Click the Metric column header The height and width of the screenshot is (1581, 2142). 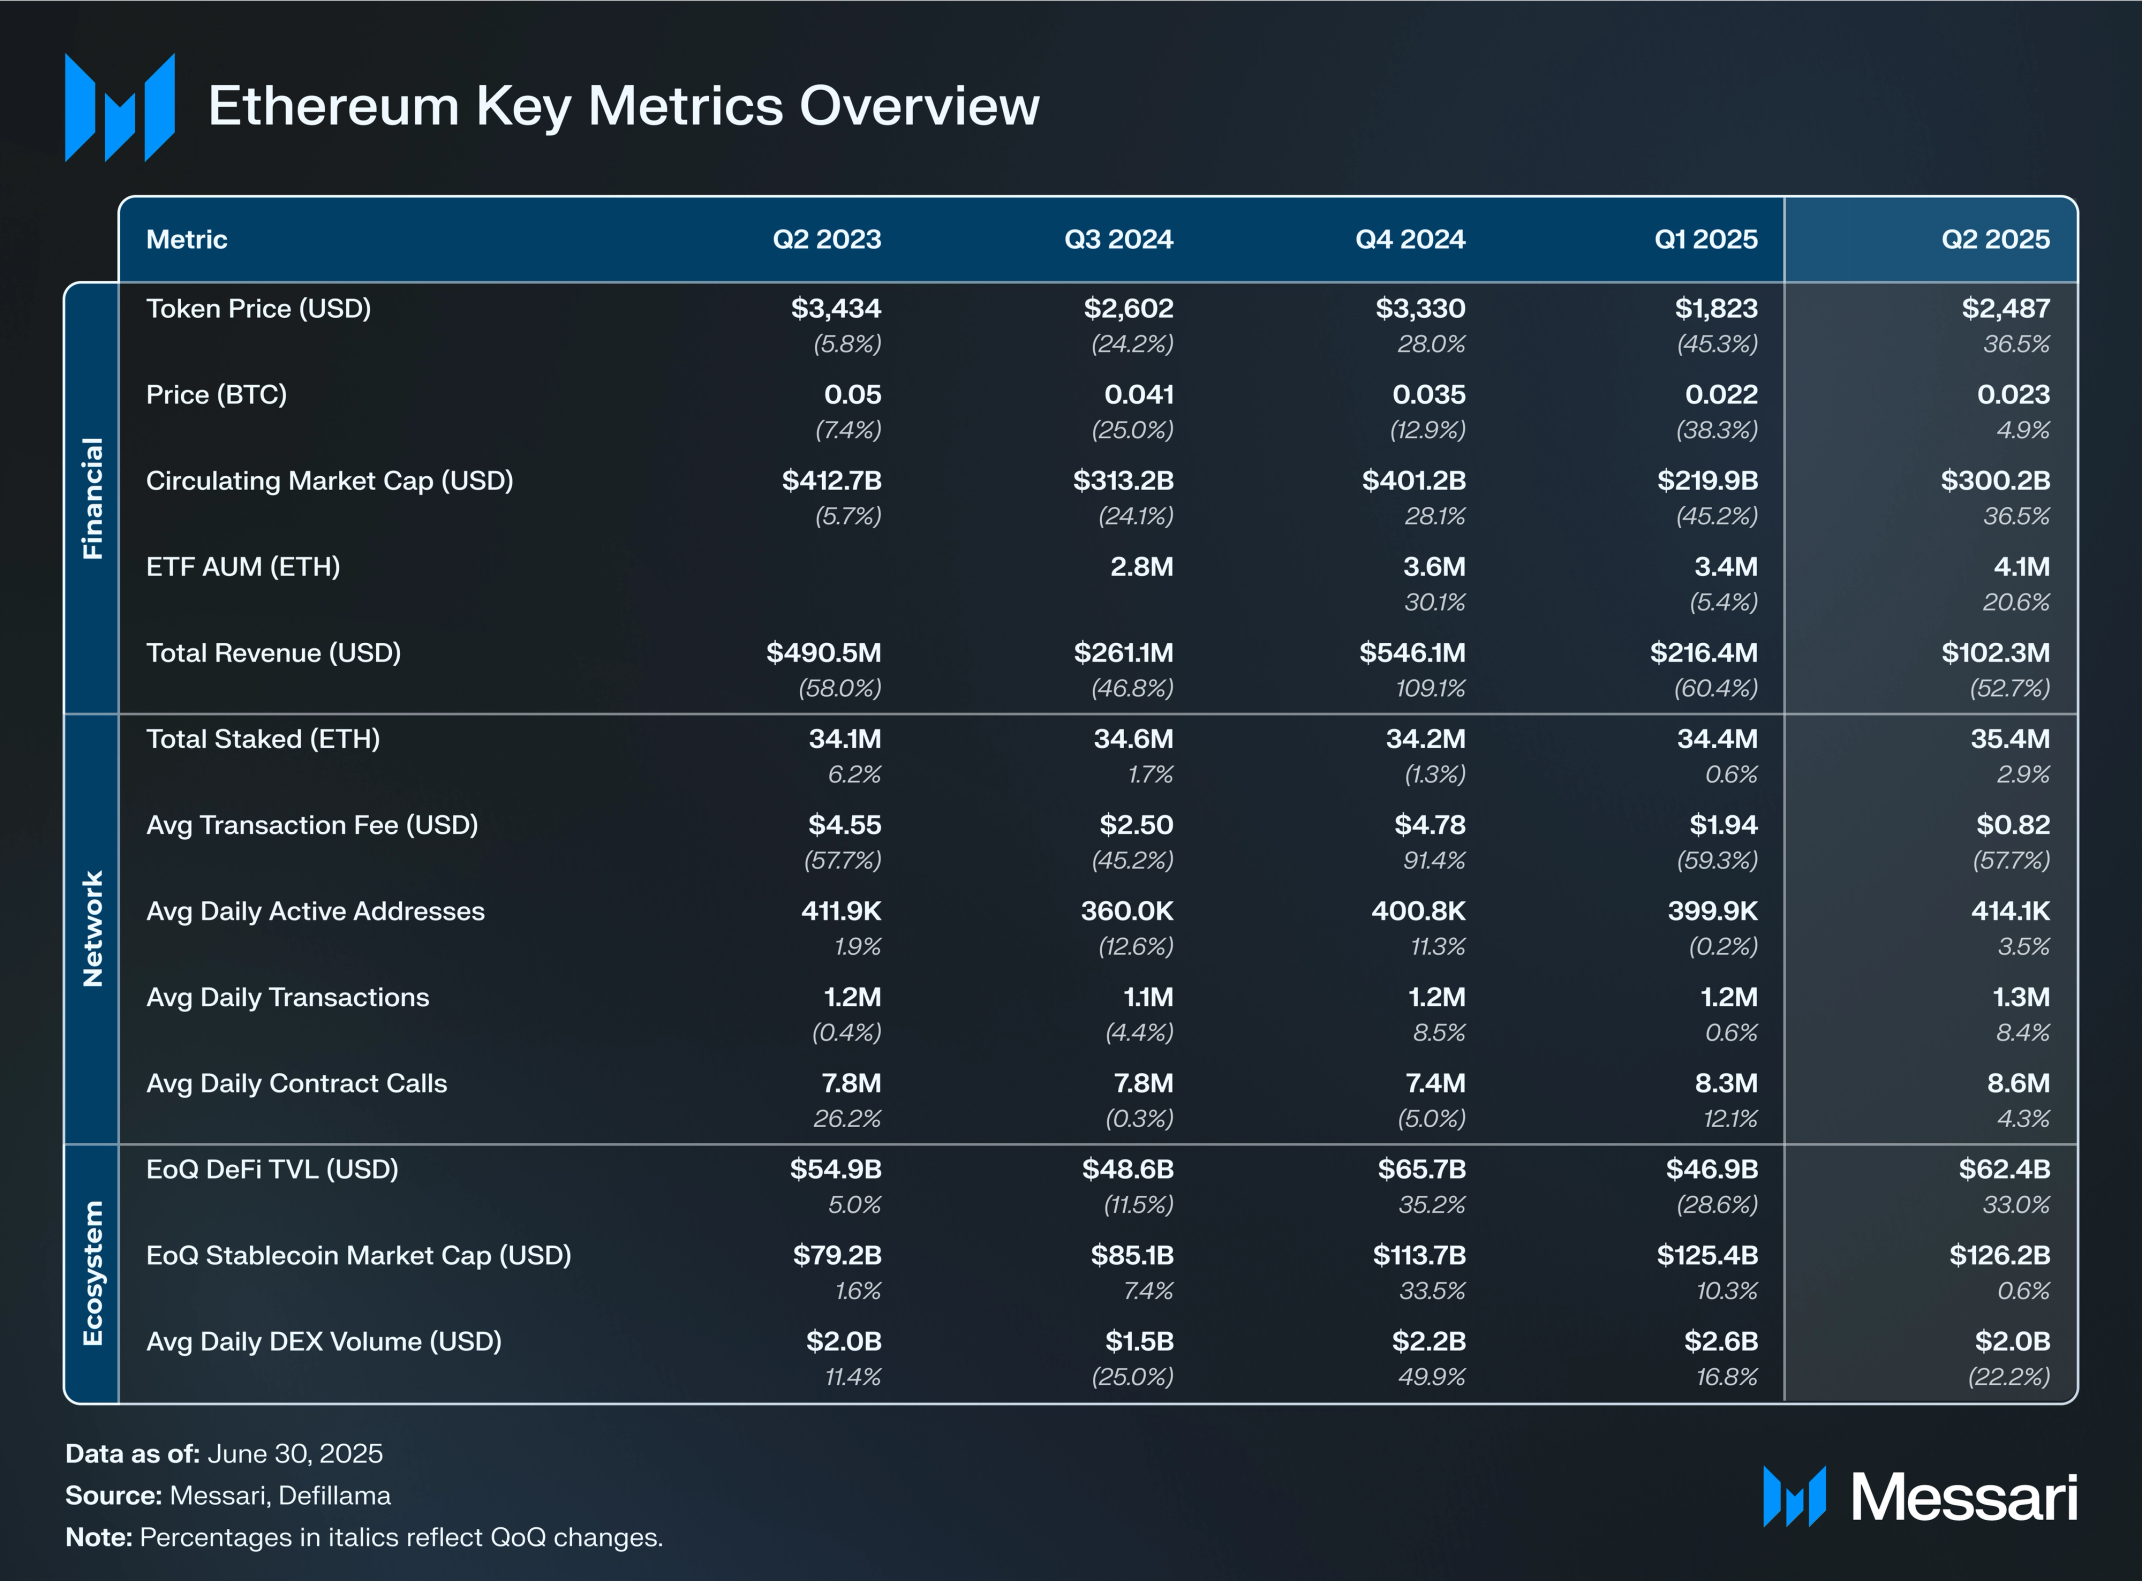click(187, 239)
